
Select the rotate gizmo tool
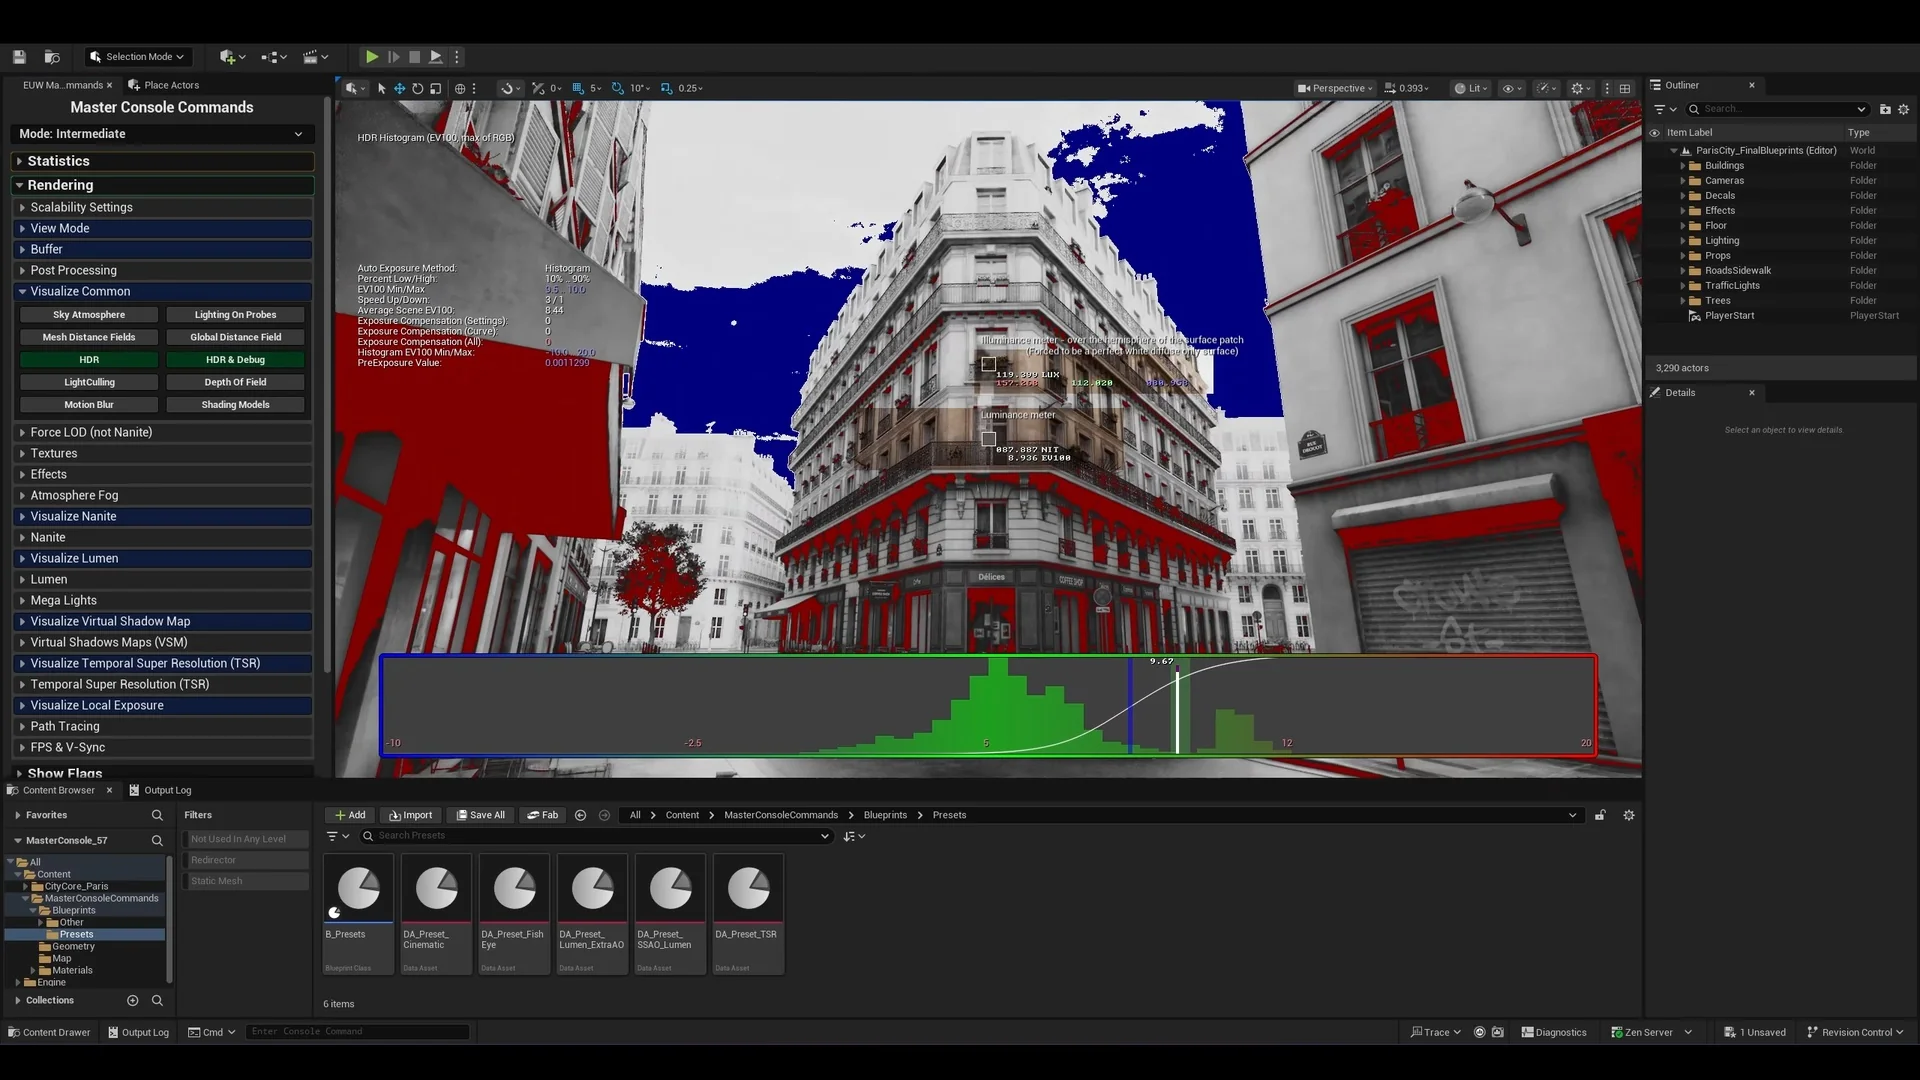coord(417,89)
